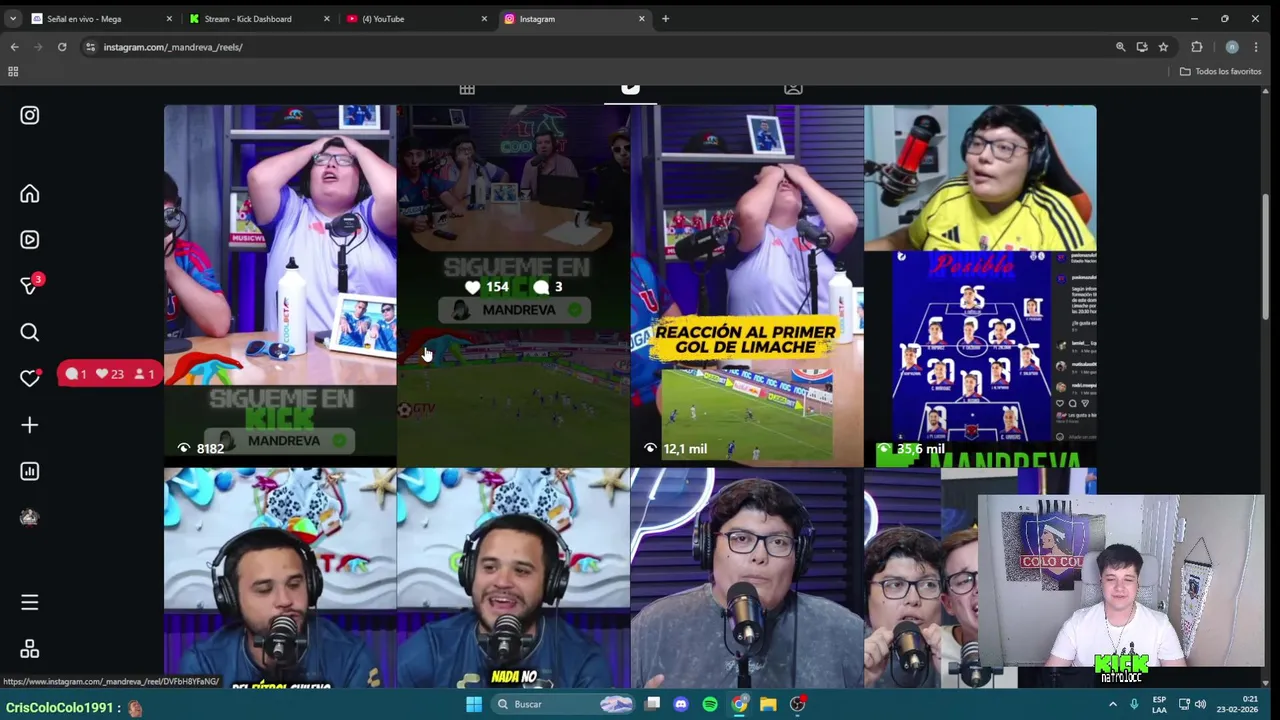Create new post with plus icon
This screenshot has height=720, width=1280.
coord(29,425)
